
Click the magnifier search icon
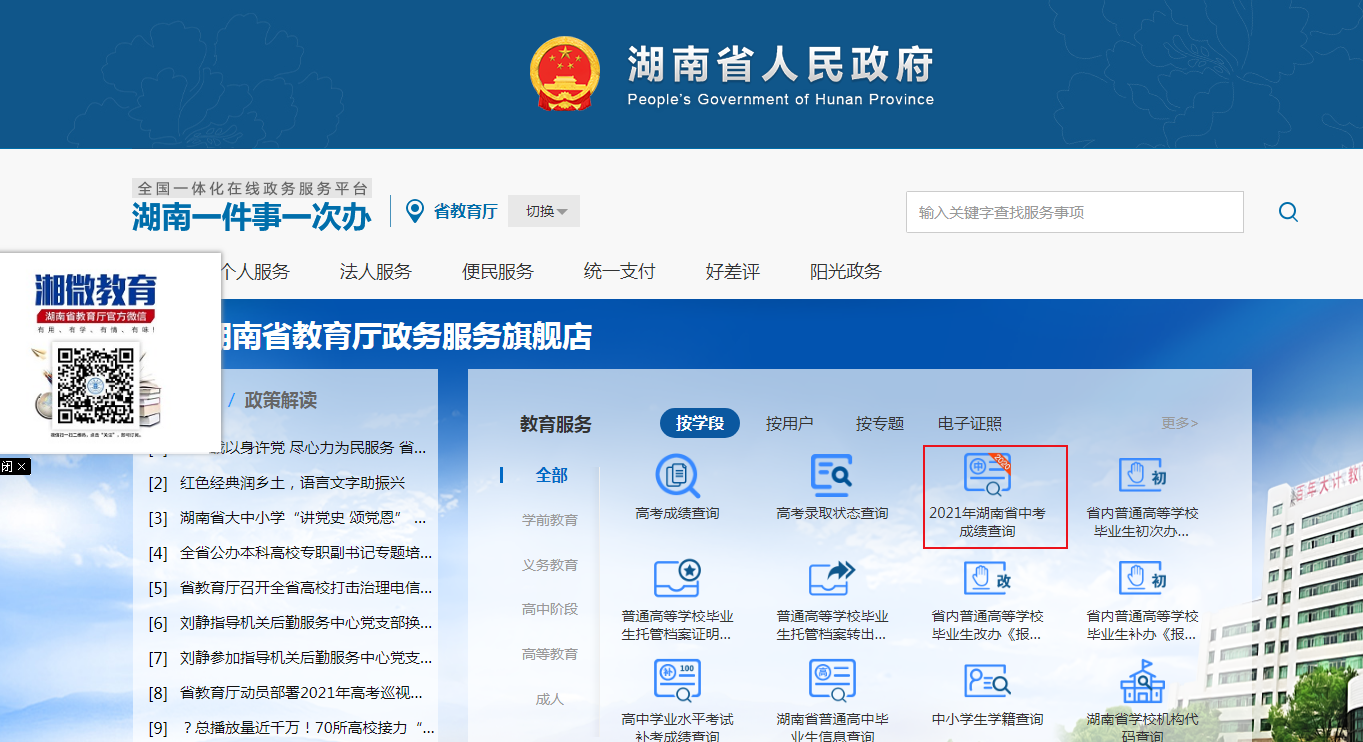pos(1288,212)
